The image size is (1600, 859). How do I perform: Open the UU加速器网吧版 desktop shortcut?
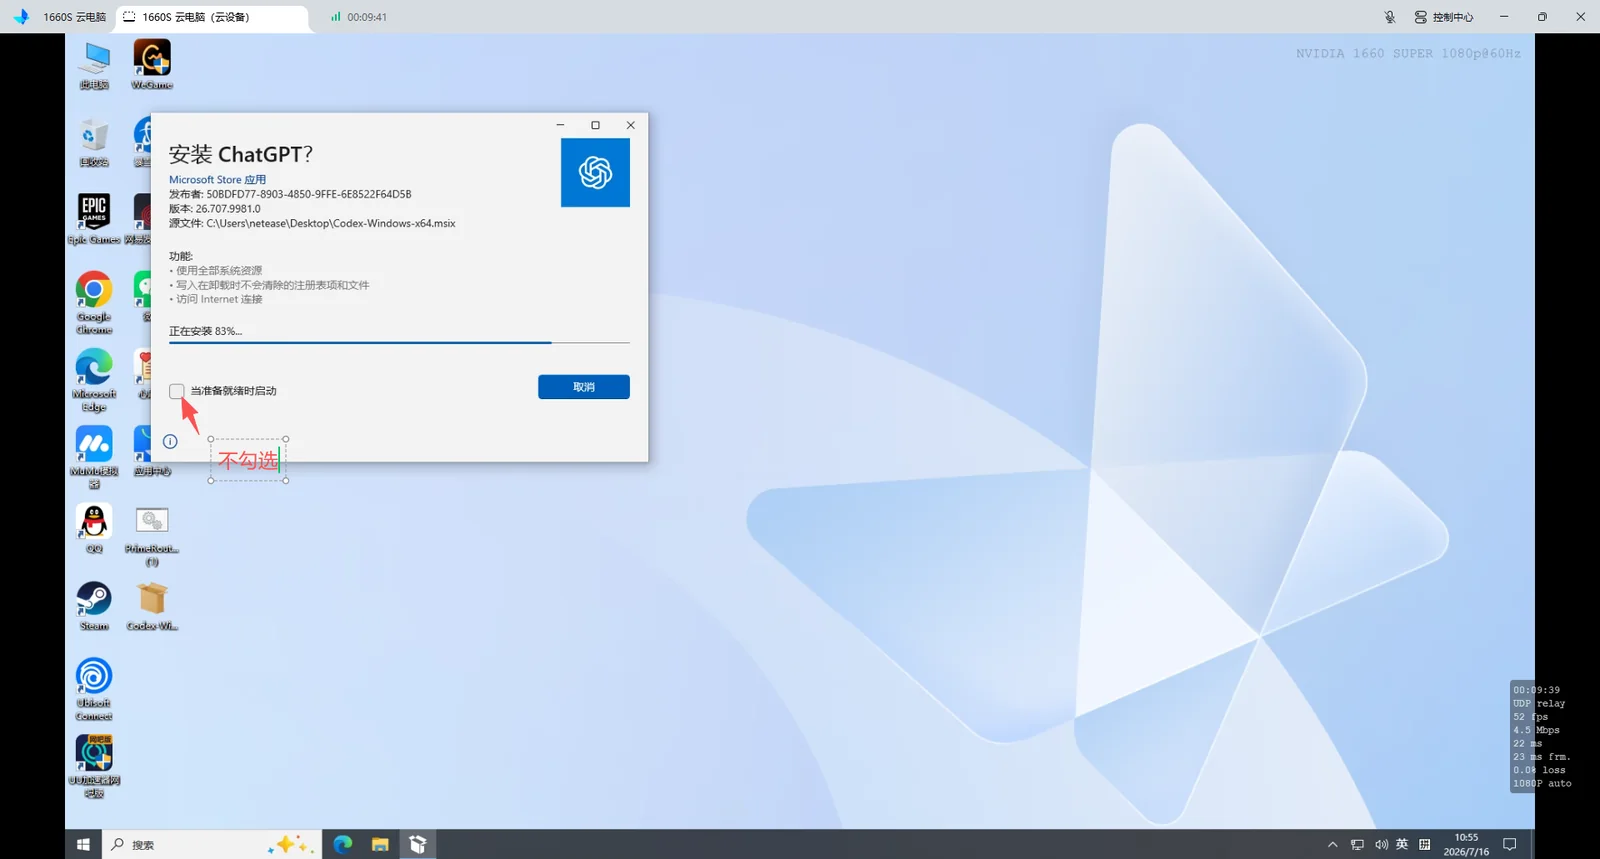click(94, 766)
